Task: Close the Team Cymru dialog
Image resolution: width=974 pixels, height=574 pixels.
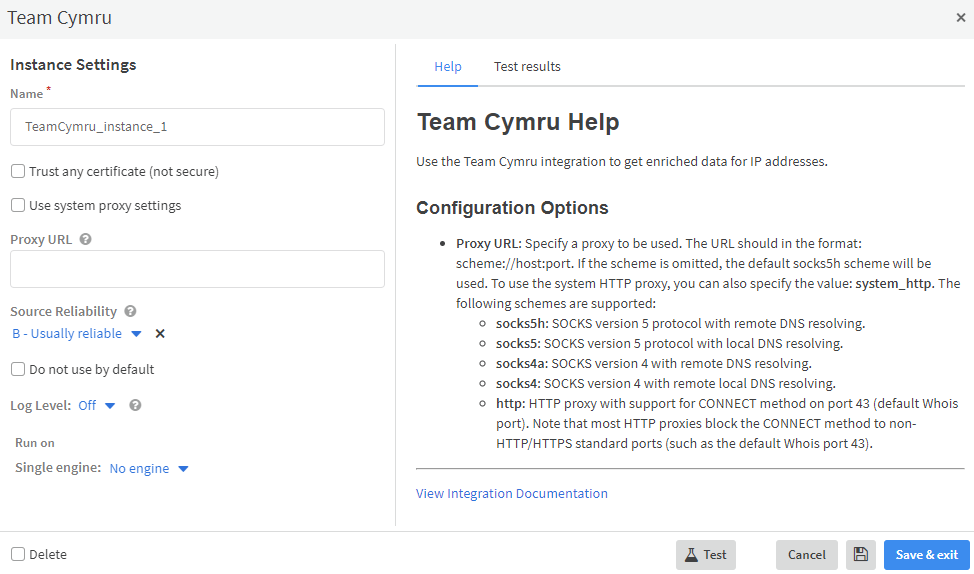Action: (960, 17)
